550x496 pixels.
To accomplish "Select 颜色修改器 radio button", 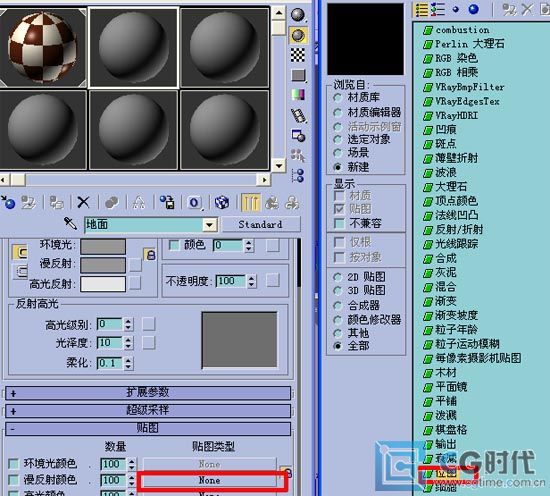I will tap(337, 320).
